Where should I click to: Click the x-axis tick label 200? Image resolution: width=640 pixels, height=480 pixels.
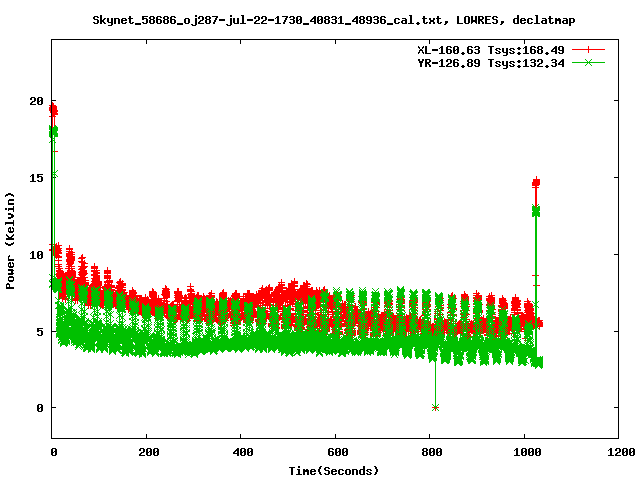(x=149, y=452)
